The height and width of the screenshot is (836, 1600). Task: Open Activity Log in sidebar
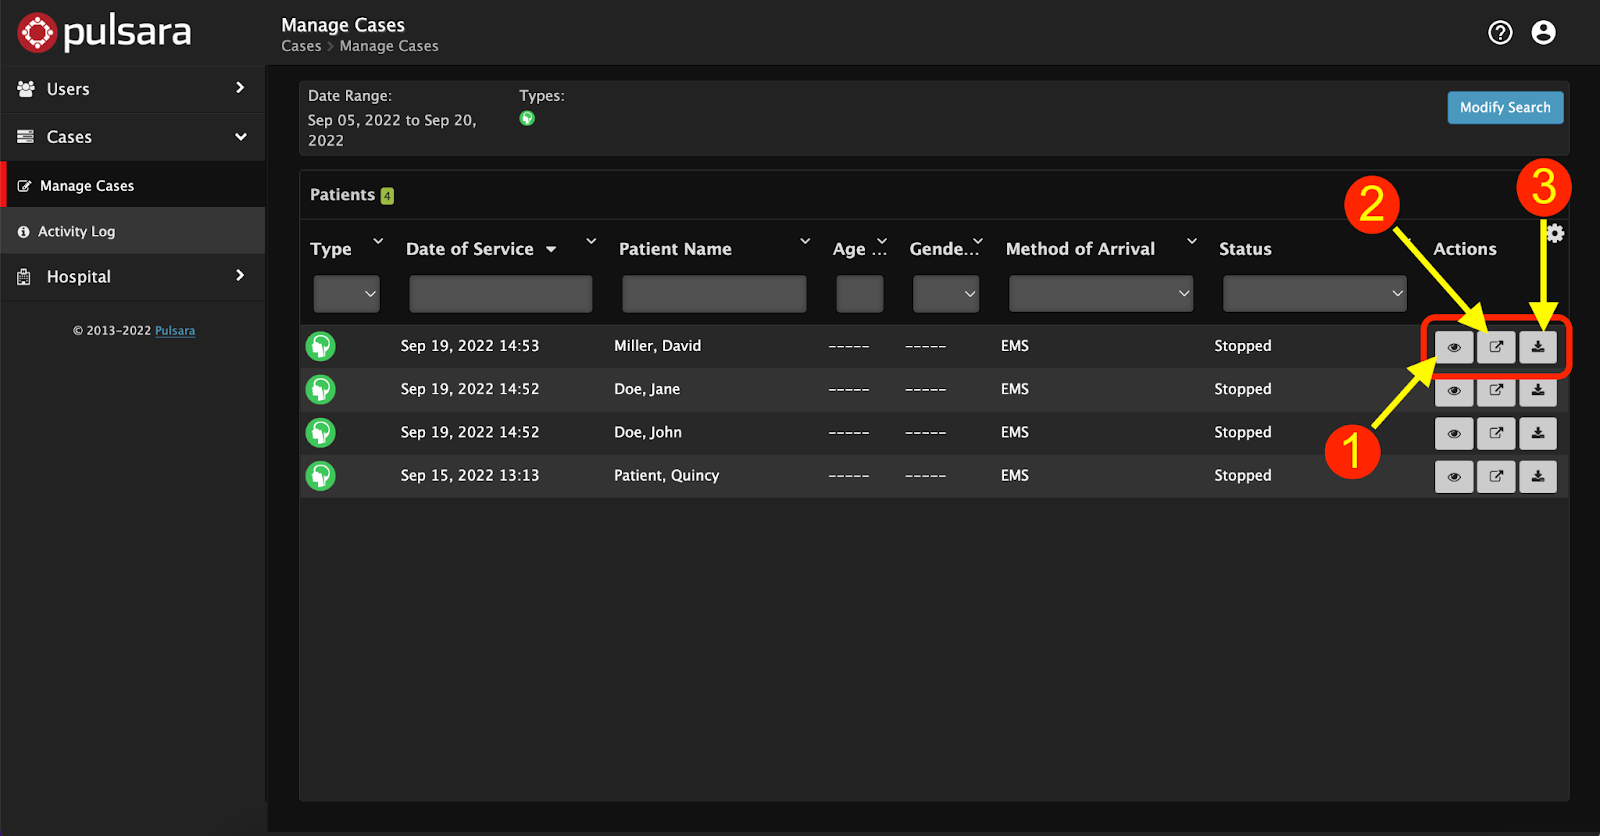pos(133,231)
